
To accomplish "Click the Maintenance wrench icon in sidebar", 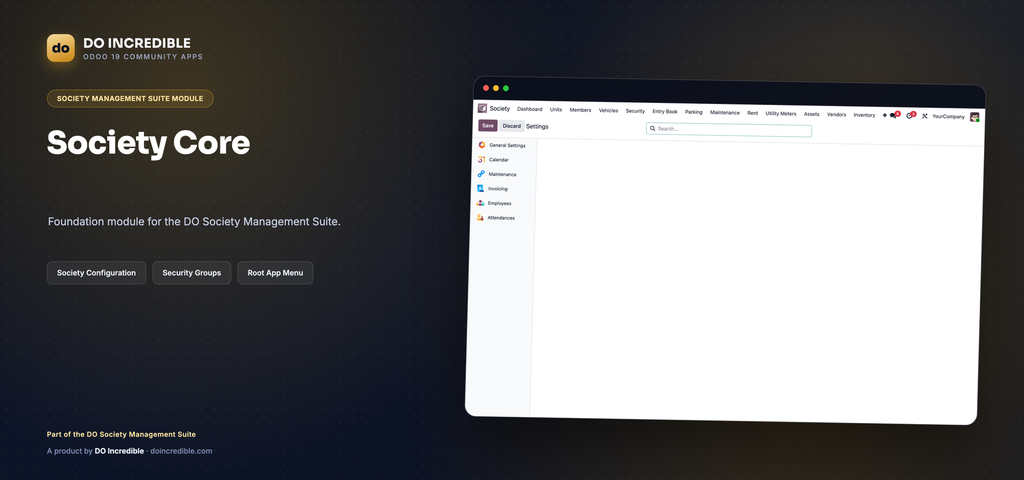I will point(481,174).
